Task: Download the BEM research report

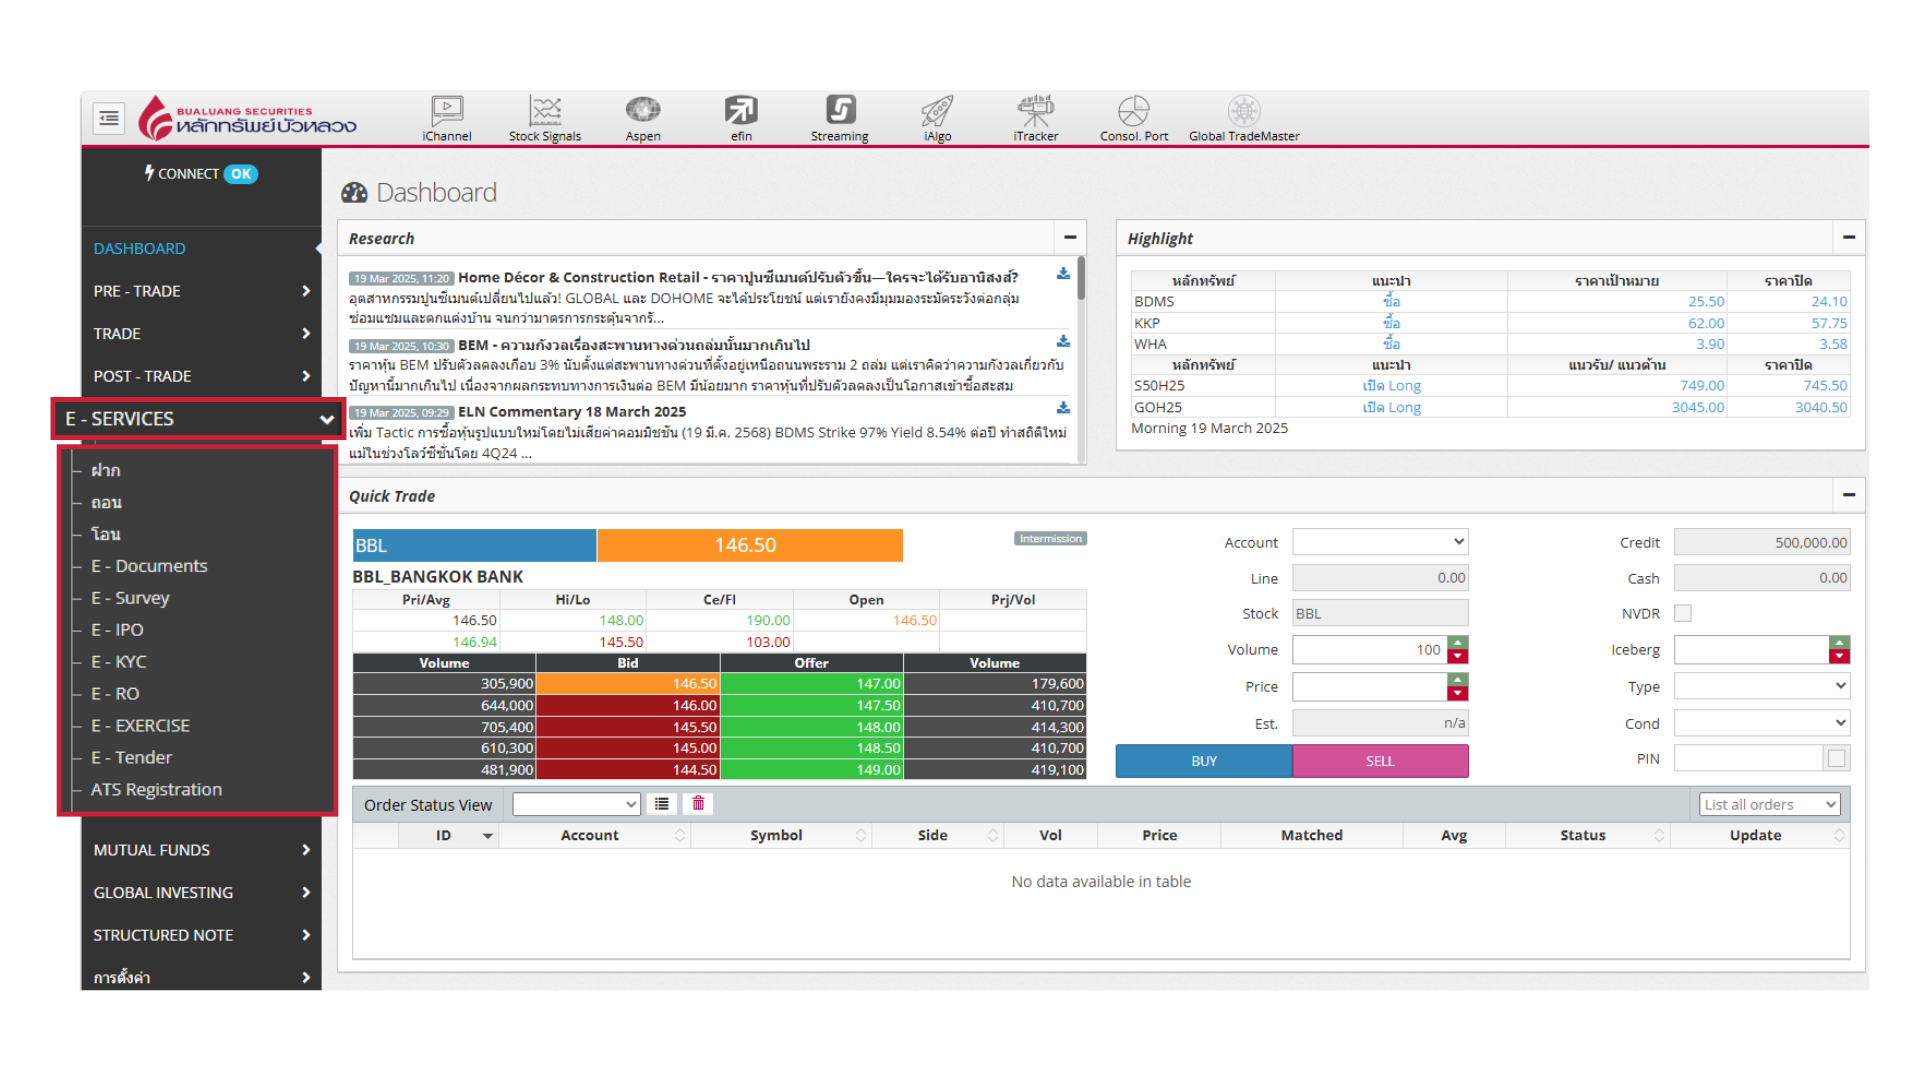Action: pos(1063,341)
